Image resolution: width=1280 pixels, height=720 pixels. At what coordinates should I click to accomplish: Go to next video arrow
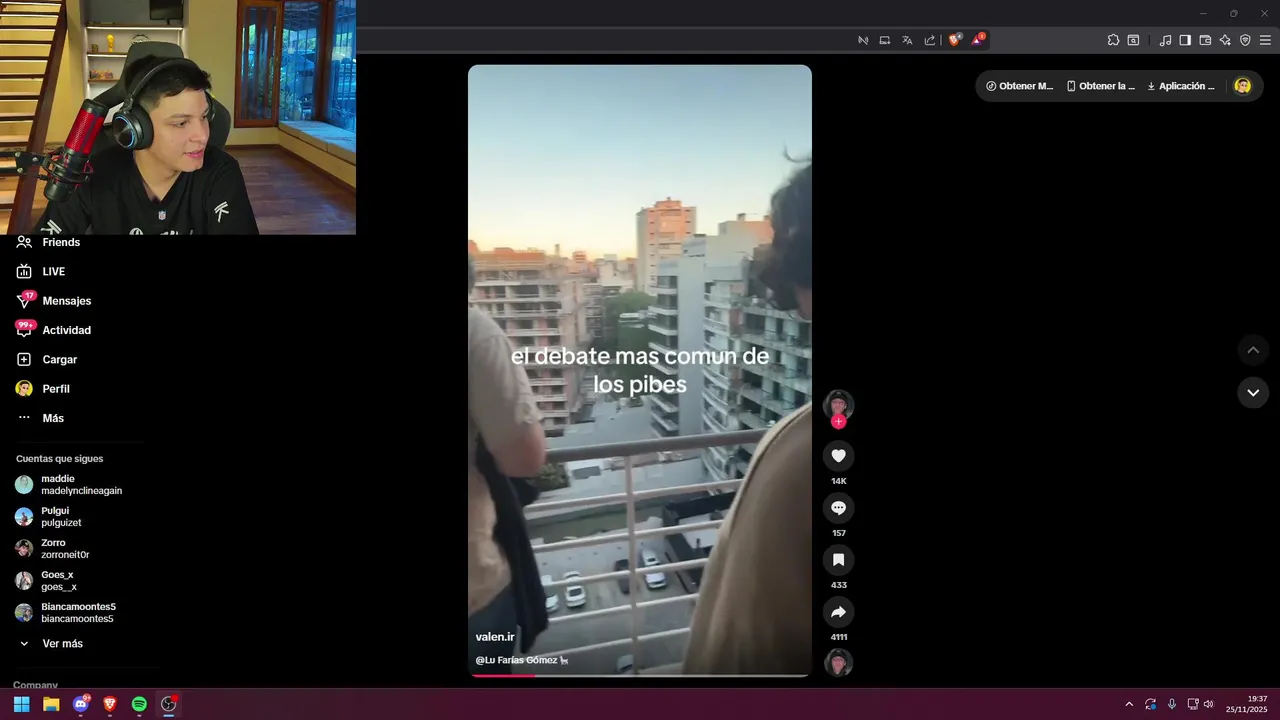pyautogui.click(x=1253, y=393)
